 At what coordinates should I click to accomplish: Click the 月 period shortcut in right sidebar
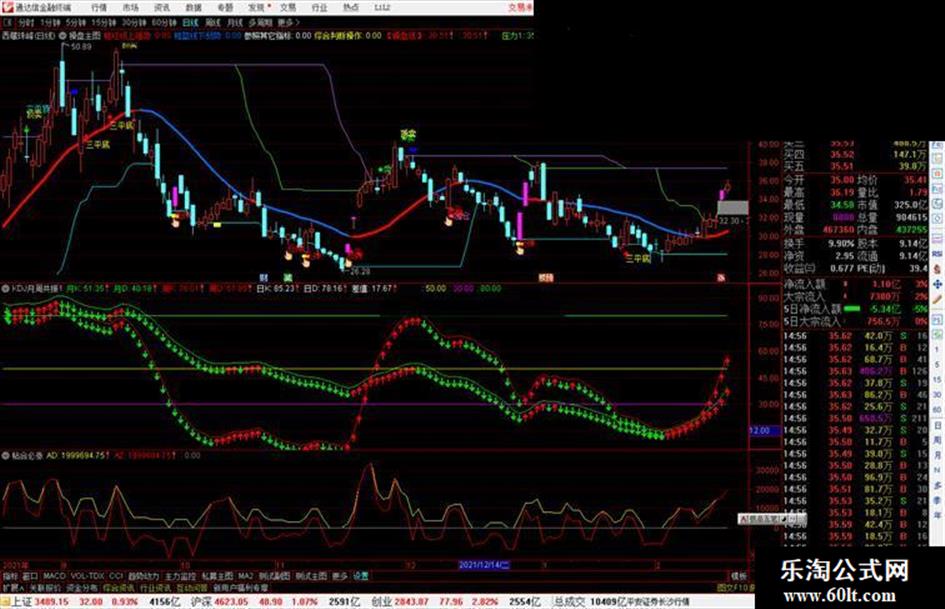click(937, 455)
